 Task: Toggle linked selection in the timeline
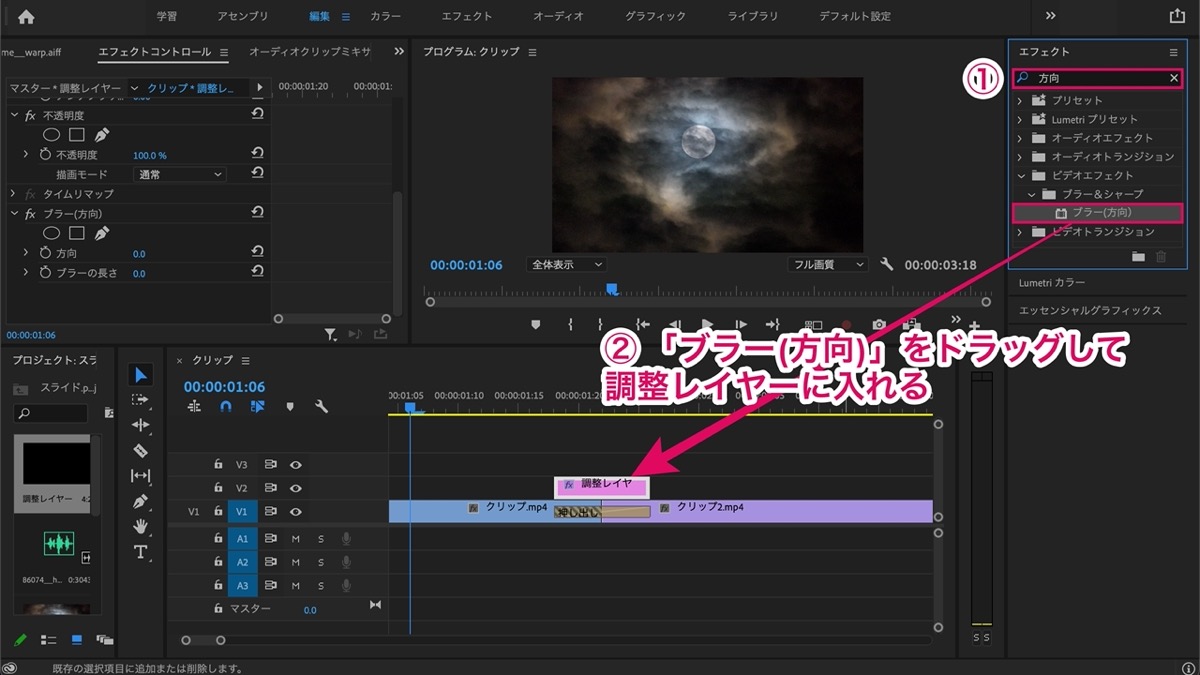point(258,407)
